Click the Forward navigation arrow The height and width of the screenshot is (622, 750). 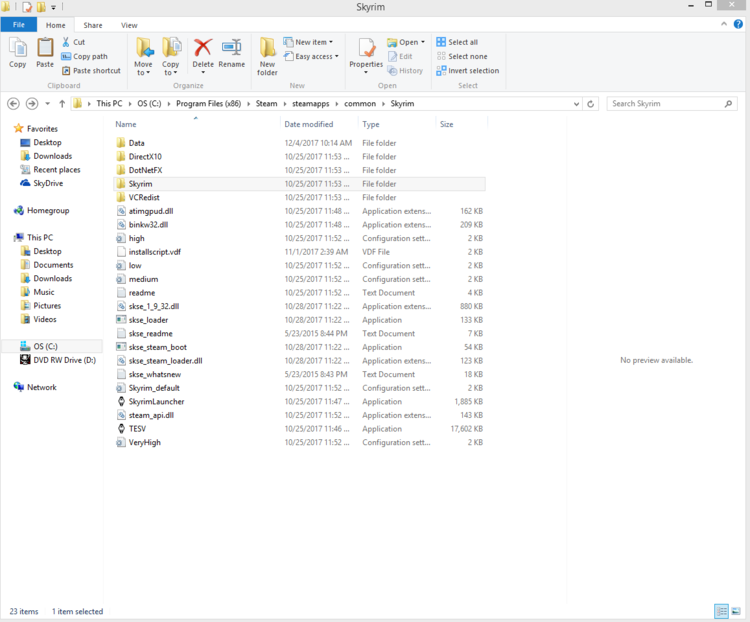(x=32, y=104)
